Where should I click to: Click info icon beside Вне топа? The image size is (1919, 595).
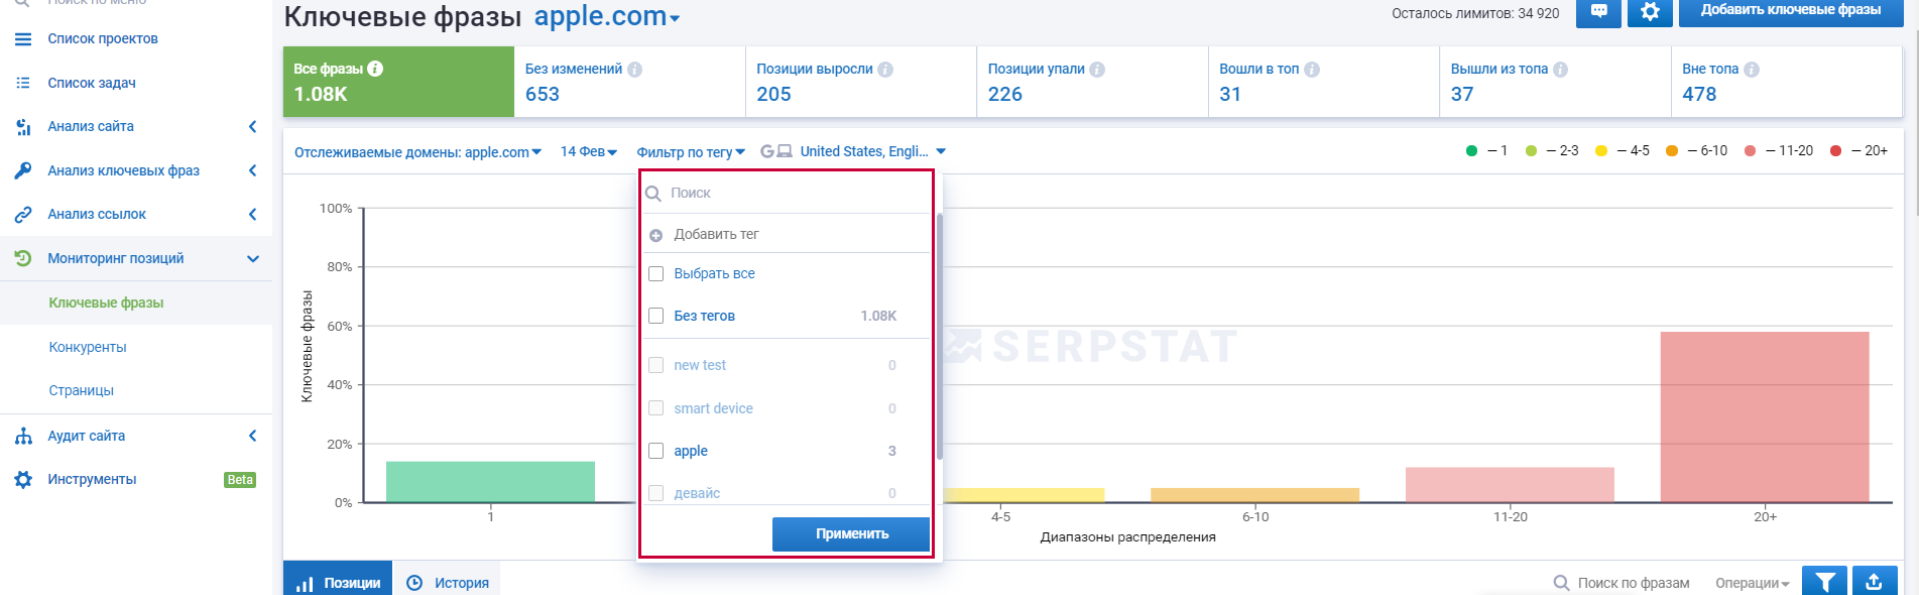1751,69
